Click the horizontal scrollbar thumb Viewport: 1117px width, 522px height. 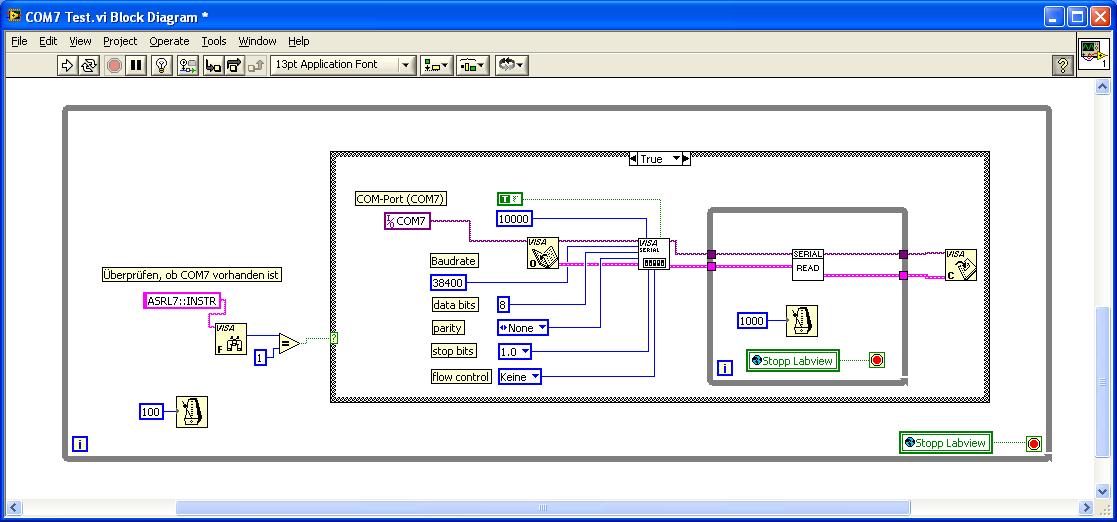[x=543, y=508]
